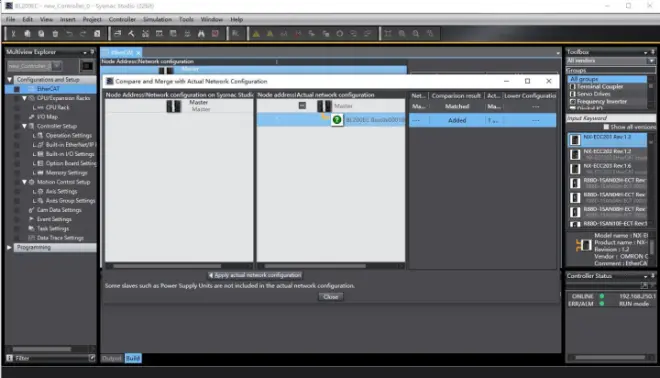Click the hammer build icon in toolbar
This screenshot has width=660, height=378.
(x=131, y=34)
